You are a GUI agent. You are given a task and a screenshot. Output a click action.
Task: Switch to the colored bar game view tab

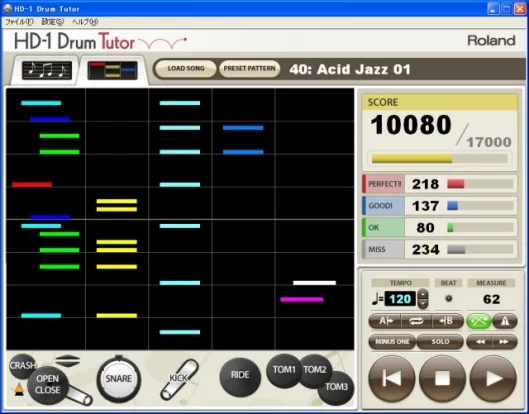(x=112, y=71)
